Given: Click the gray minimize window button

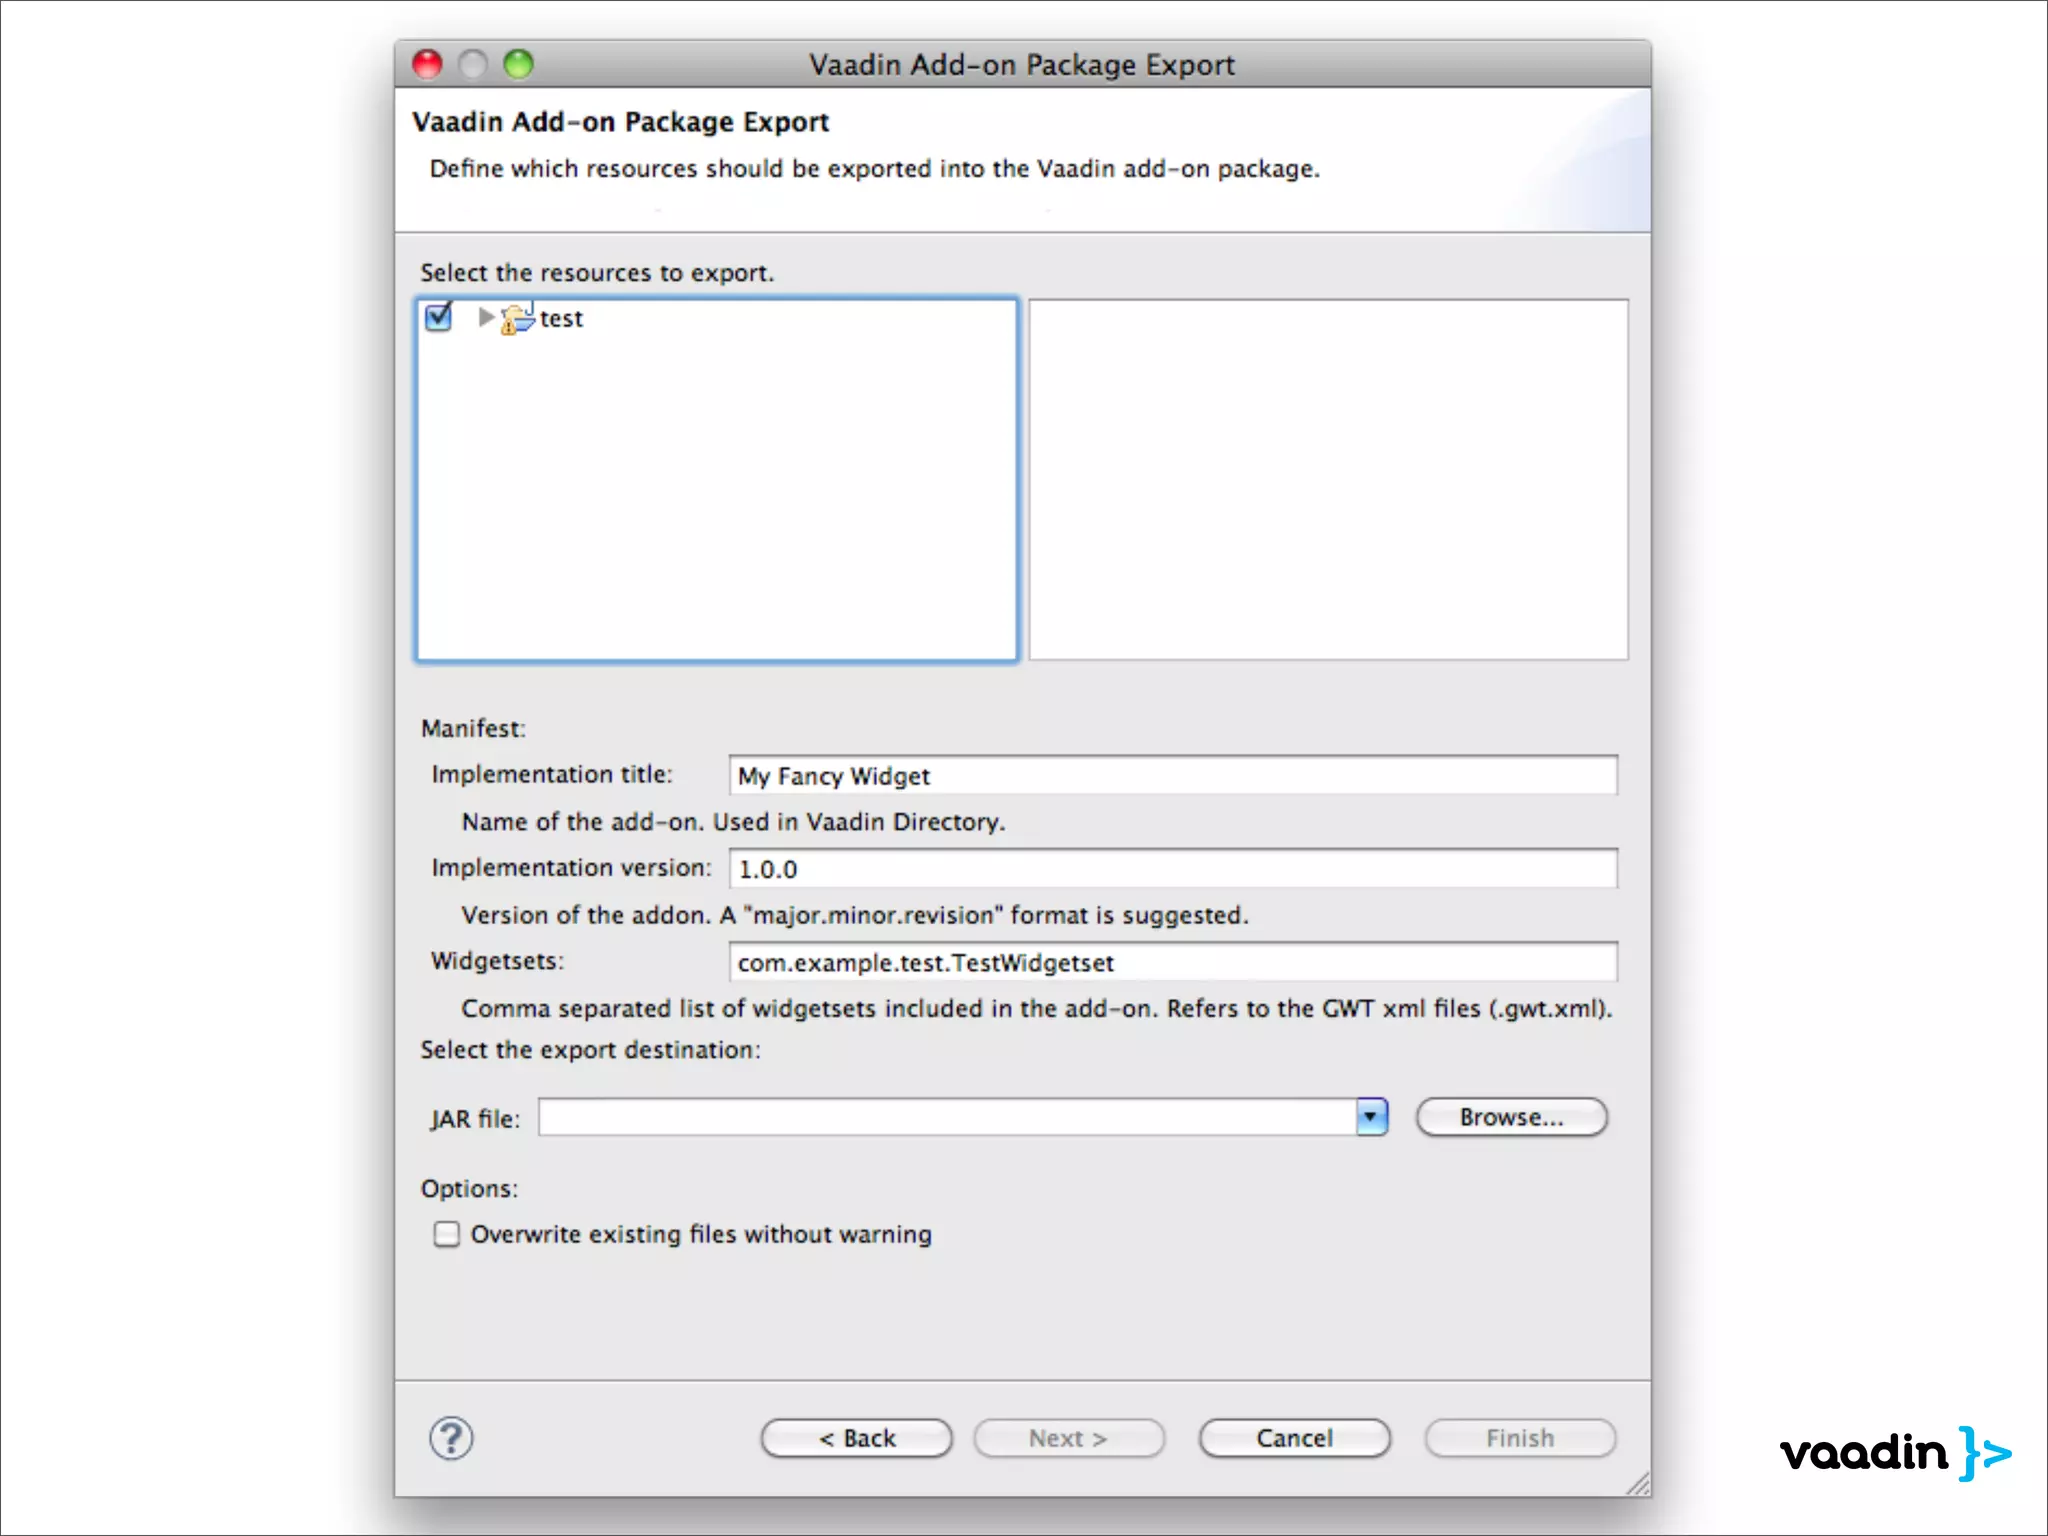Looking at the screenshot, I should click(472, 64).
